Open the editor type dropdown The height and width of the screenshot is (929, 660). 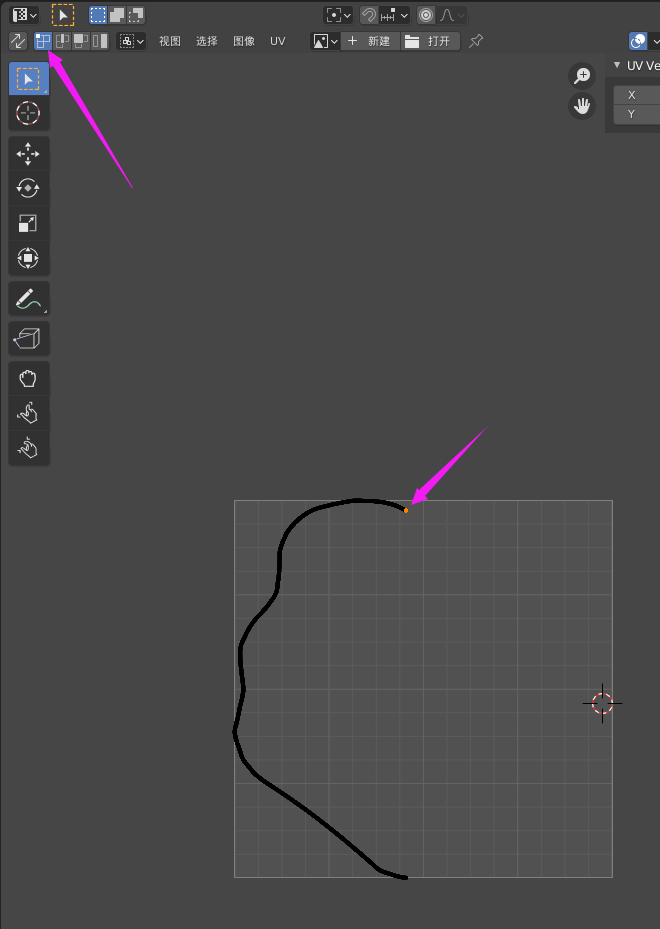tap(25, 15)
